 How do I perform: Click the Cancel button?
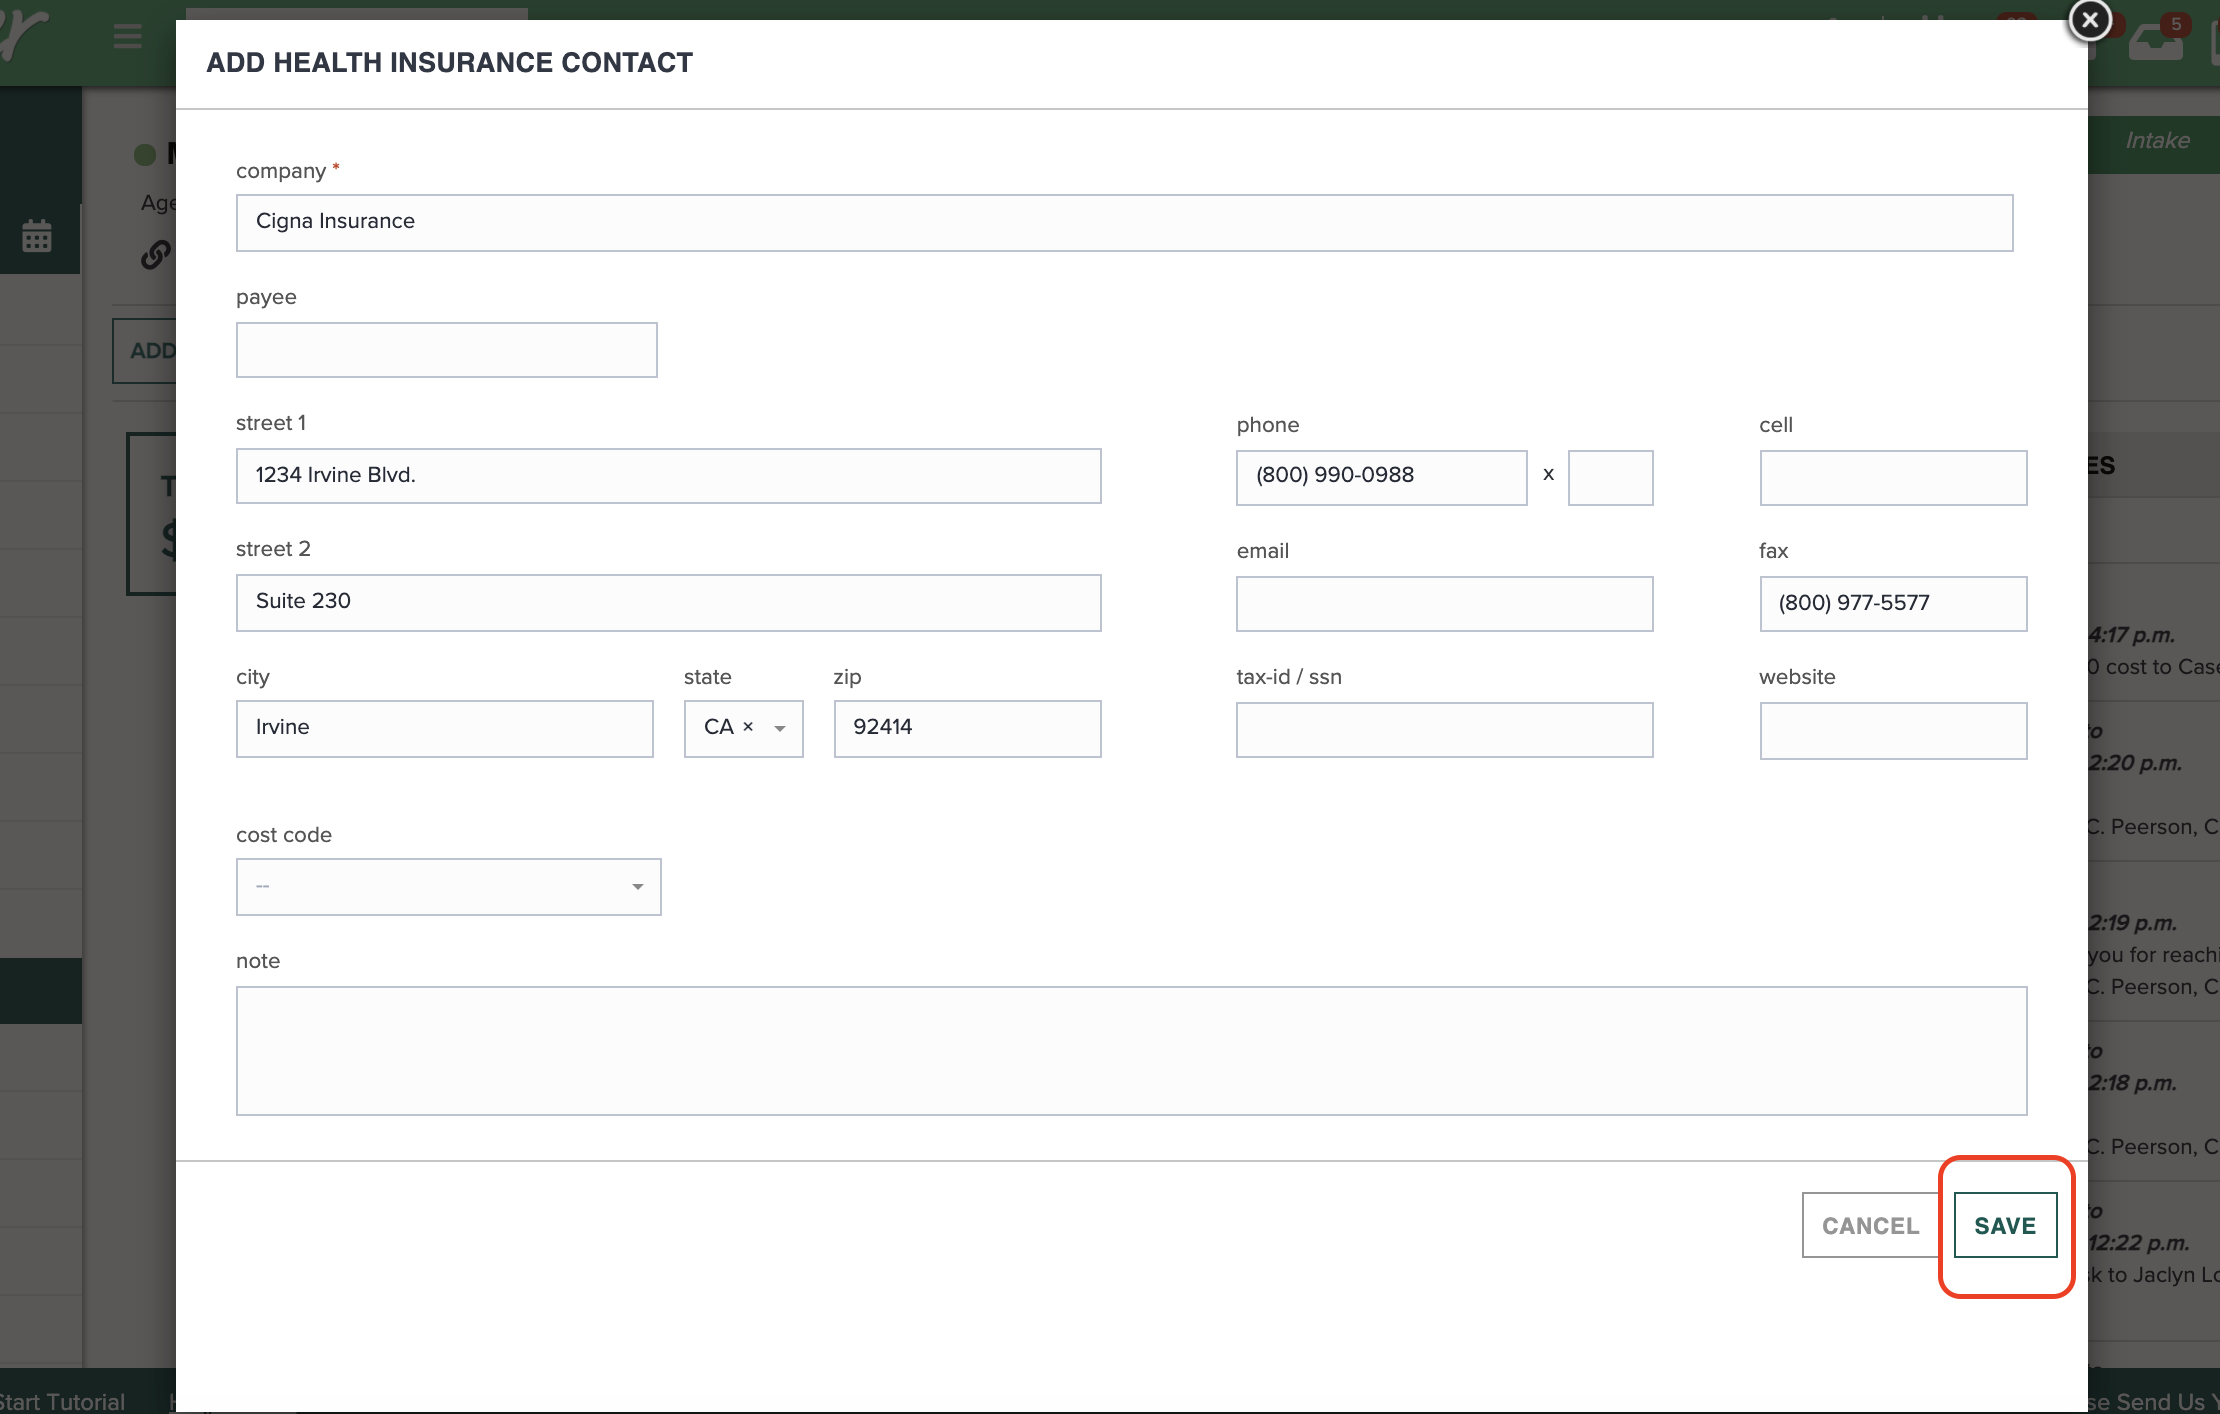[1870, 1225]
